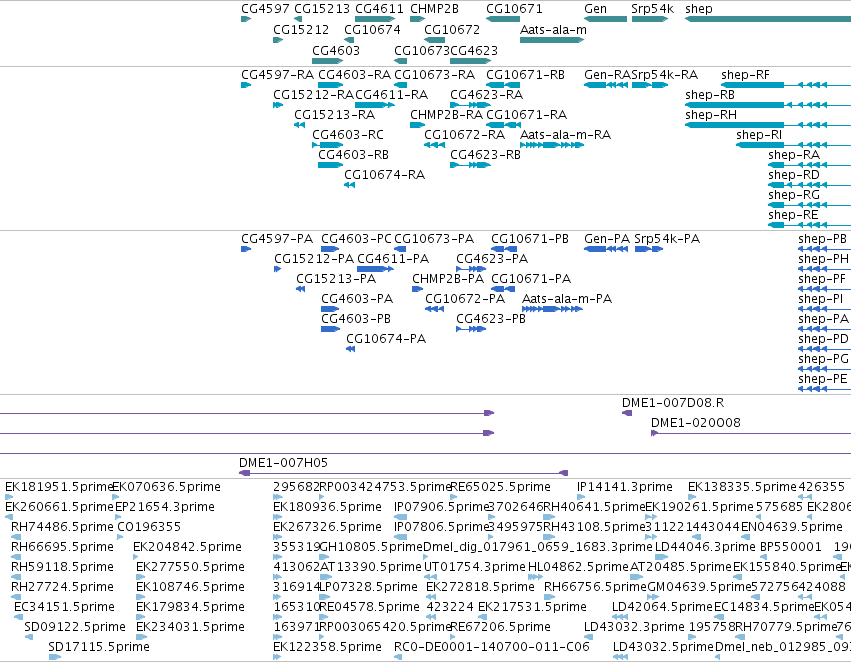Select the shep gene bar
The width and height of the screenshot is (851, 662).
[x=768, y=19]
